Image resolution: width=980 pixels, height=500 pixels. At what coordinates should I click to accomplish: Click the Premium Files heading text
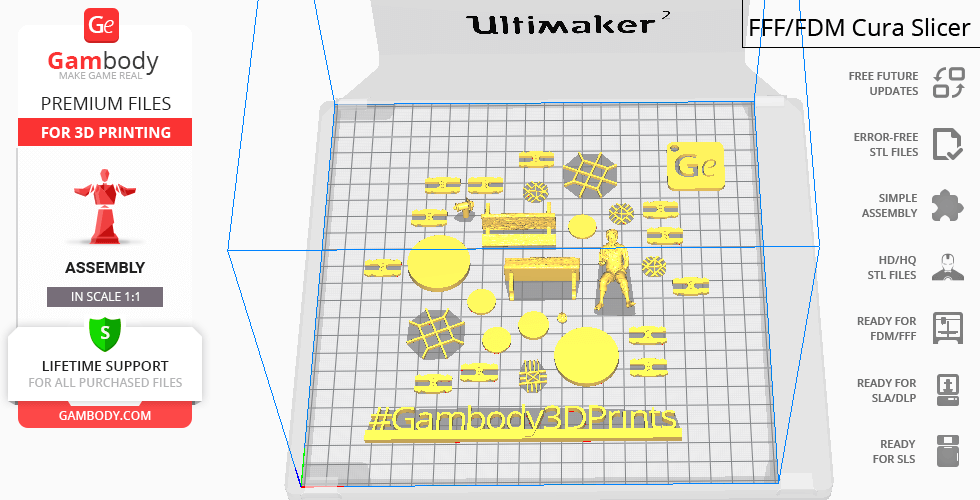[x=105, y=103]
